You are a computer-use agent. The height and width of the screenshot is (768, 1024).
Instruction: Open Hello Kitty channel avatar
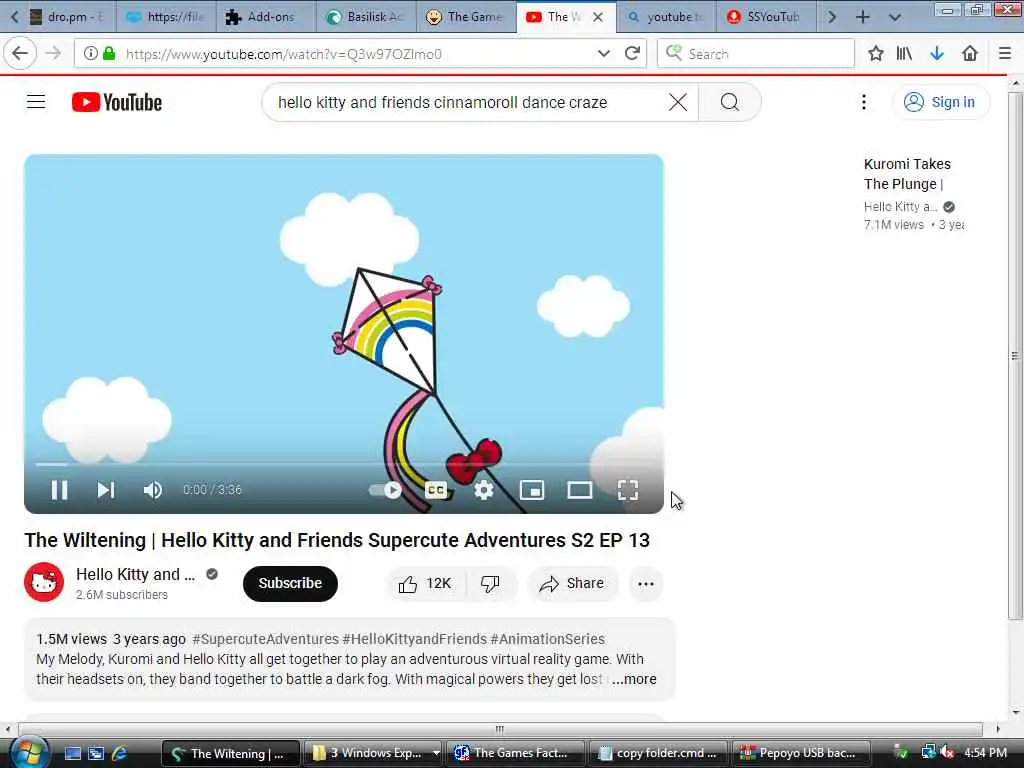(x=44, y=582)
